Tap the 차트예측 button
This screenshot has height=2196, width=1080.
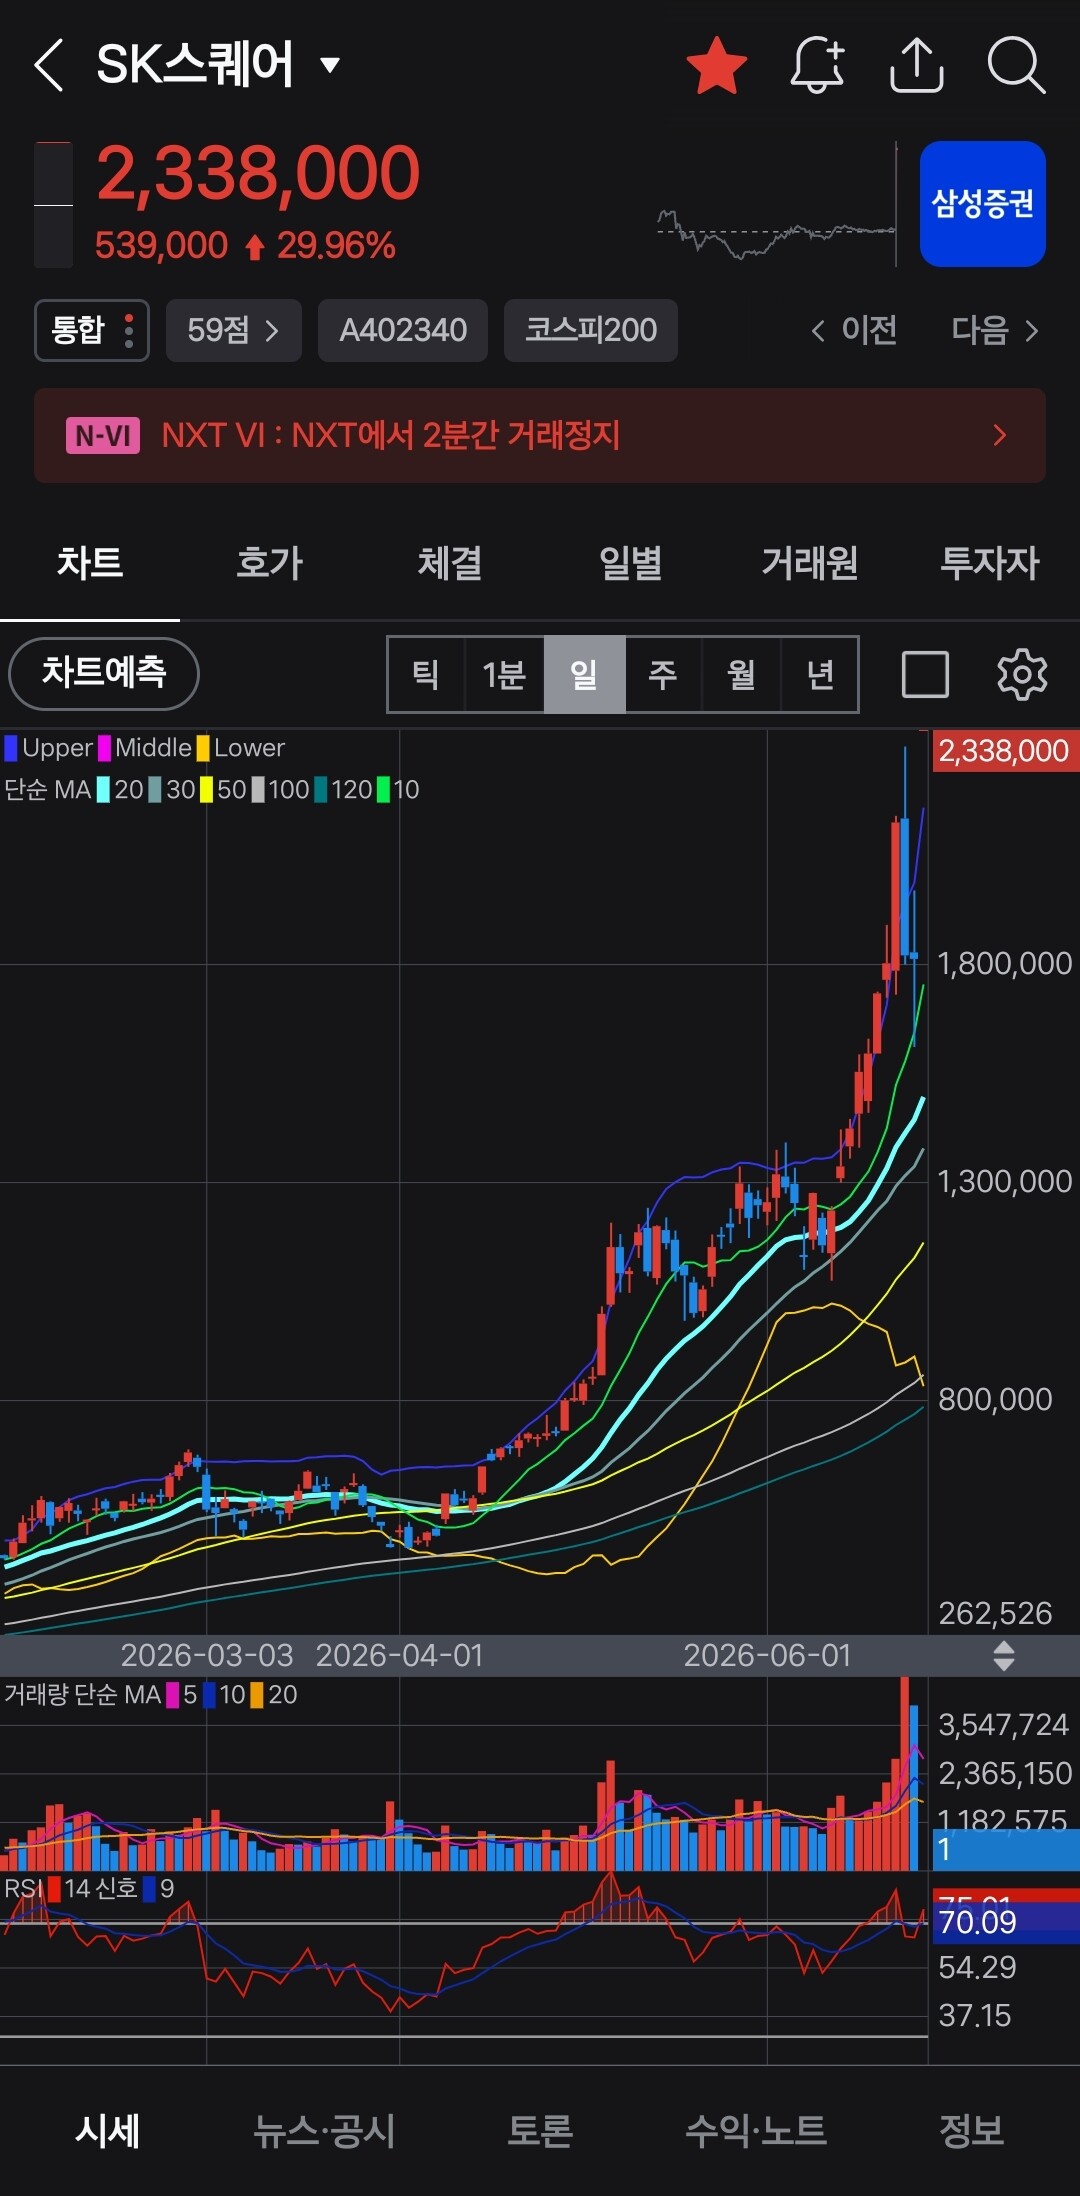coord(104,672)
